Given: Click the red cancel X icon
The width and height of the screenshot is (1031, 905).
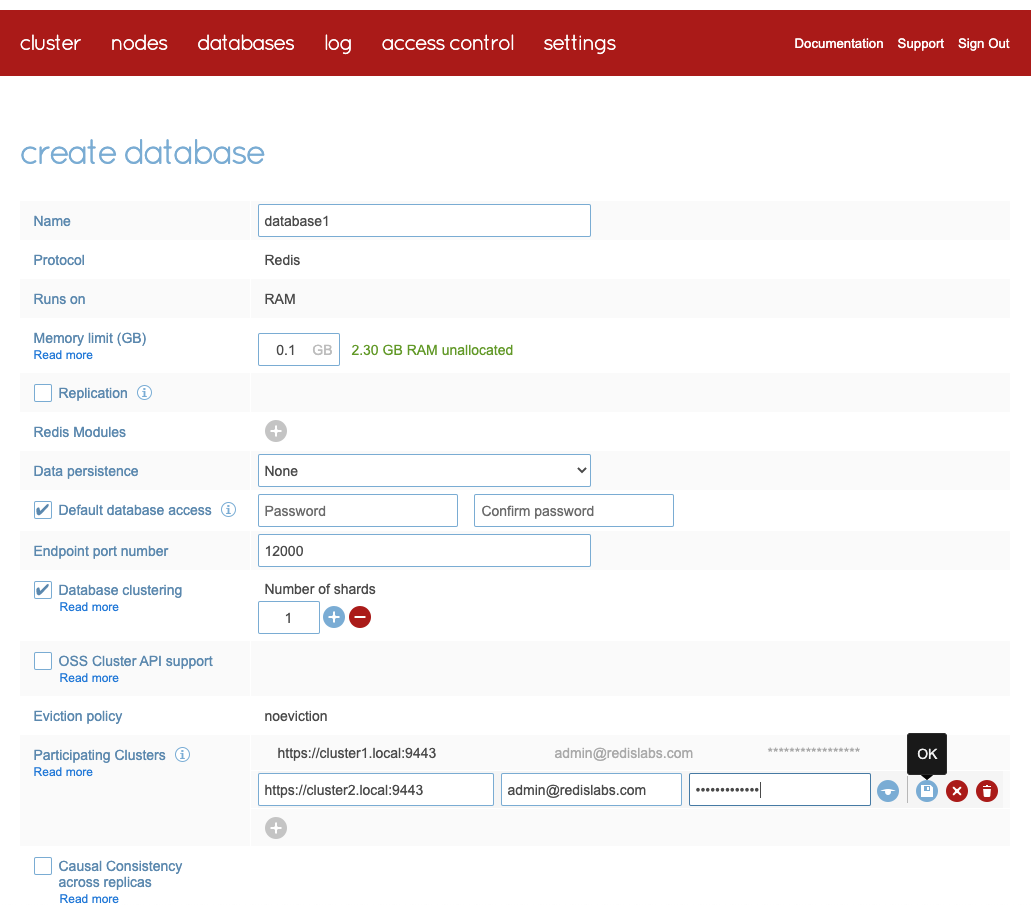Looking at the screenshot, I should point(957,791).
